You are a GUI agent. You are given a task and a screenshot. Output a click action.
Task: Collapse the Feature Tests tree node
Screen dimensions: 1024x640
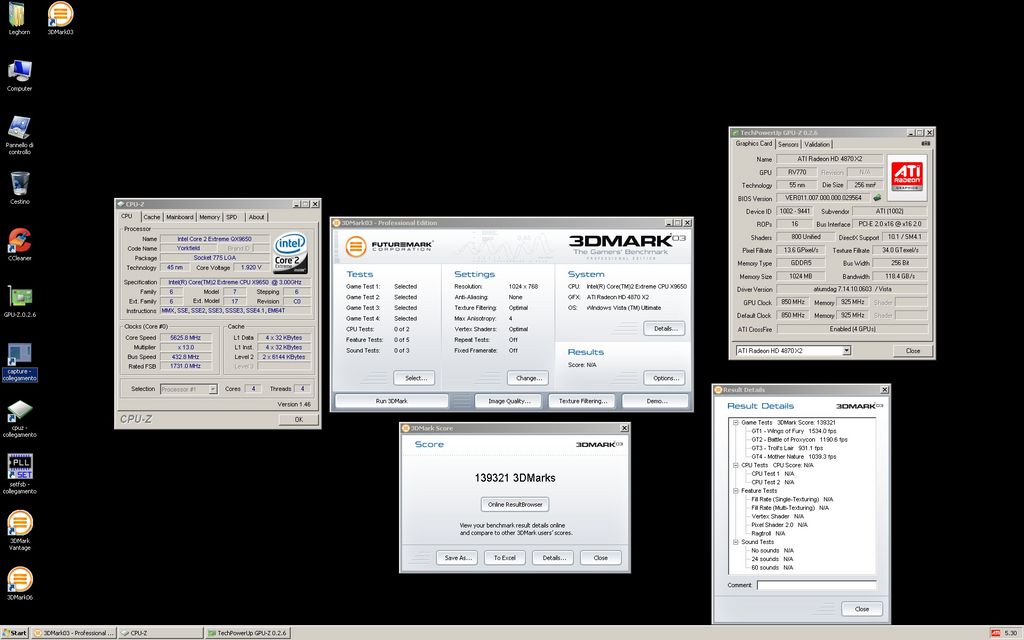(735, 490)
